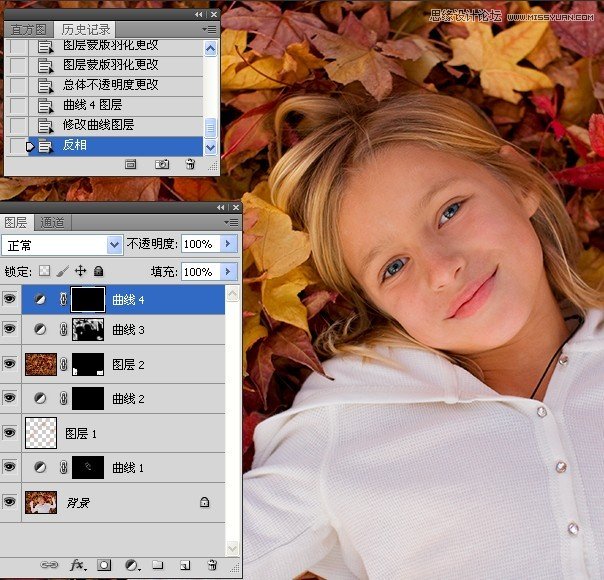Viewport: 604px width, 580px height.
Task: Create a new layer group folder
Action: click(x=157, y=565)
